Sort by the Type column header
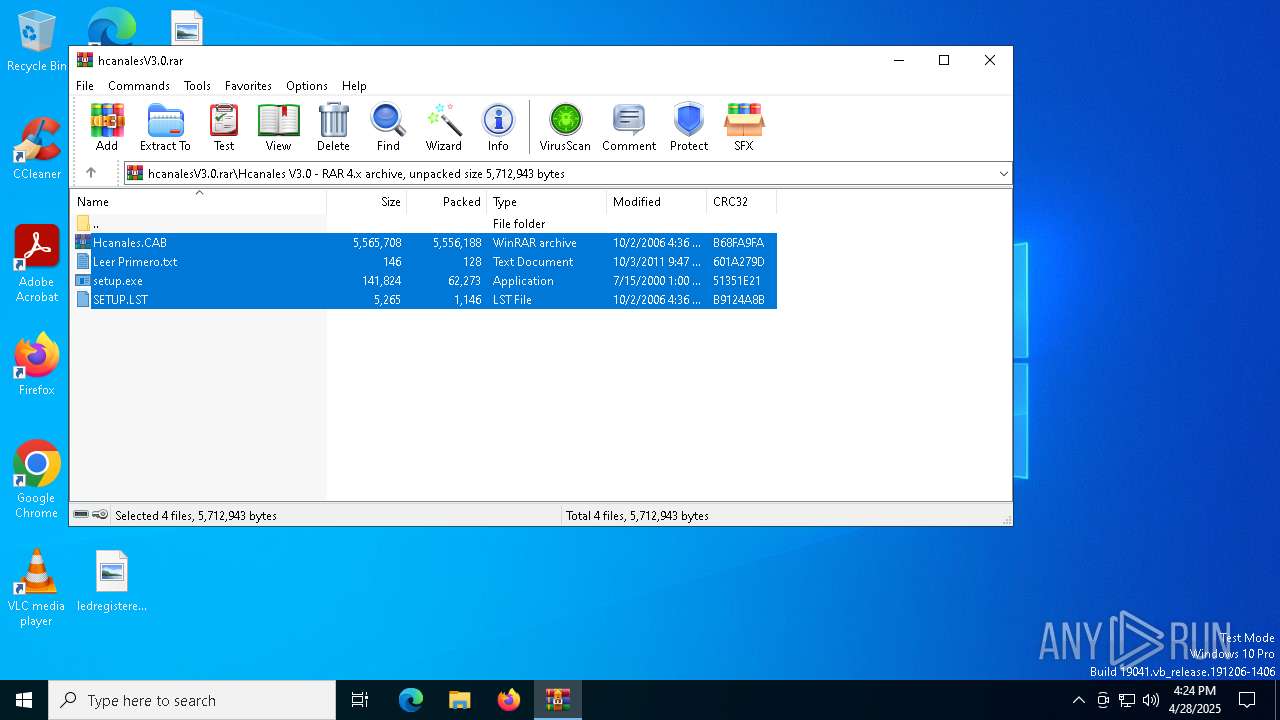This screenshot has width=1280, height=720. click(x=546, y=202)
